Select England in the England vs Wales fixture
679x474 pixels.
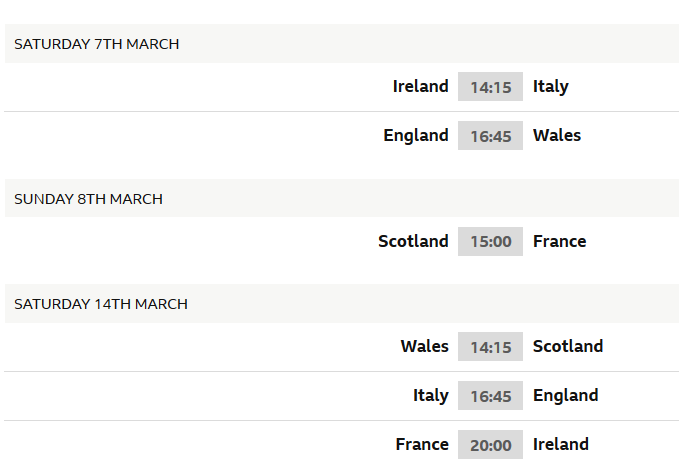[416, 136]
